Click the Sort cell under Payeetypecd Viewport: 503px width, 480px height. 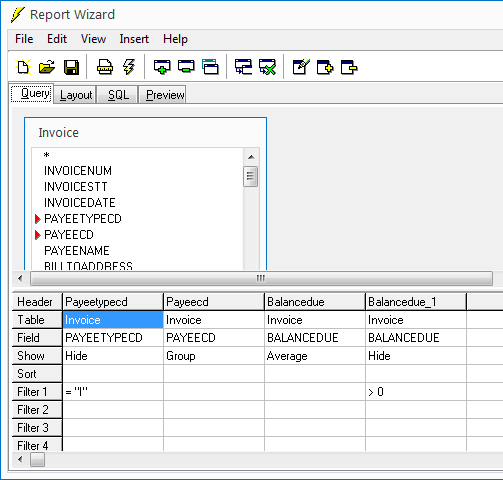coord(113,374)
